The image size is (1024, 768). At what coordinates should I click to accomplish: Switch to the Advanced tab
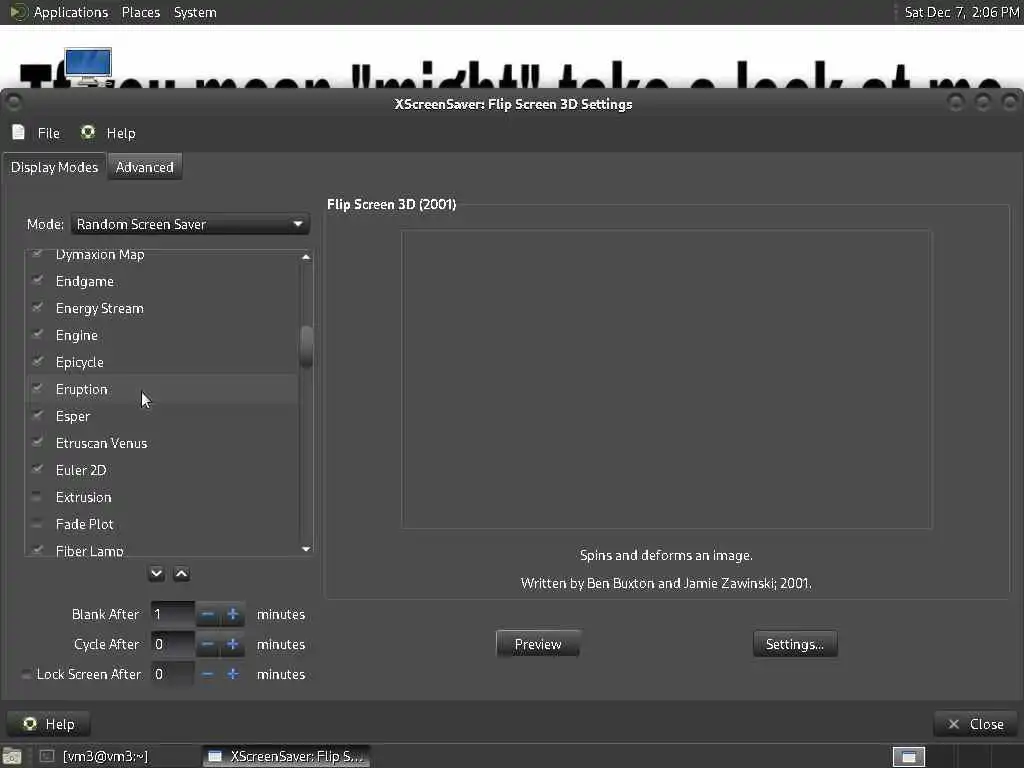point(145,167)
